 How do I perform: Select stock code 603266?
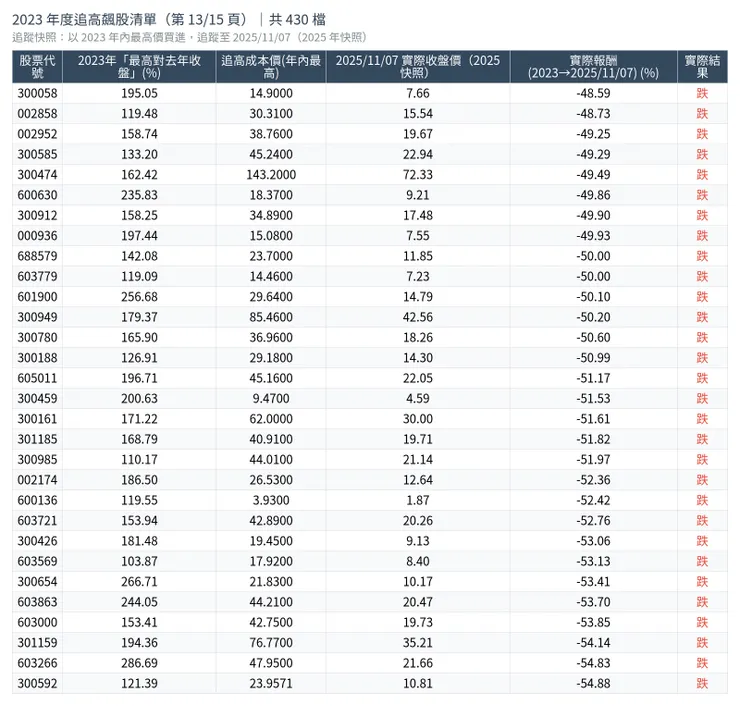coord(37,663)
